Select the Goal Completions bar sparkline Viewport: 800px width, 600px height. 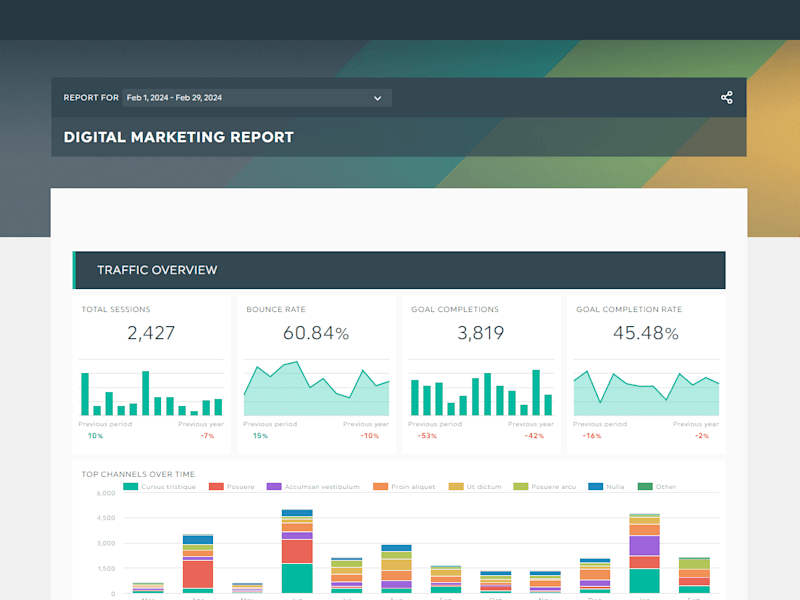click(482, 392)
